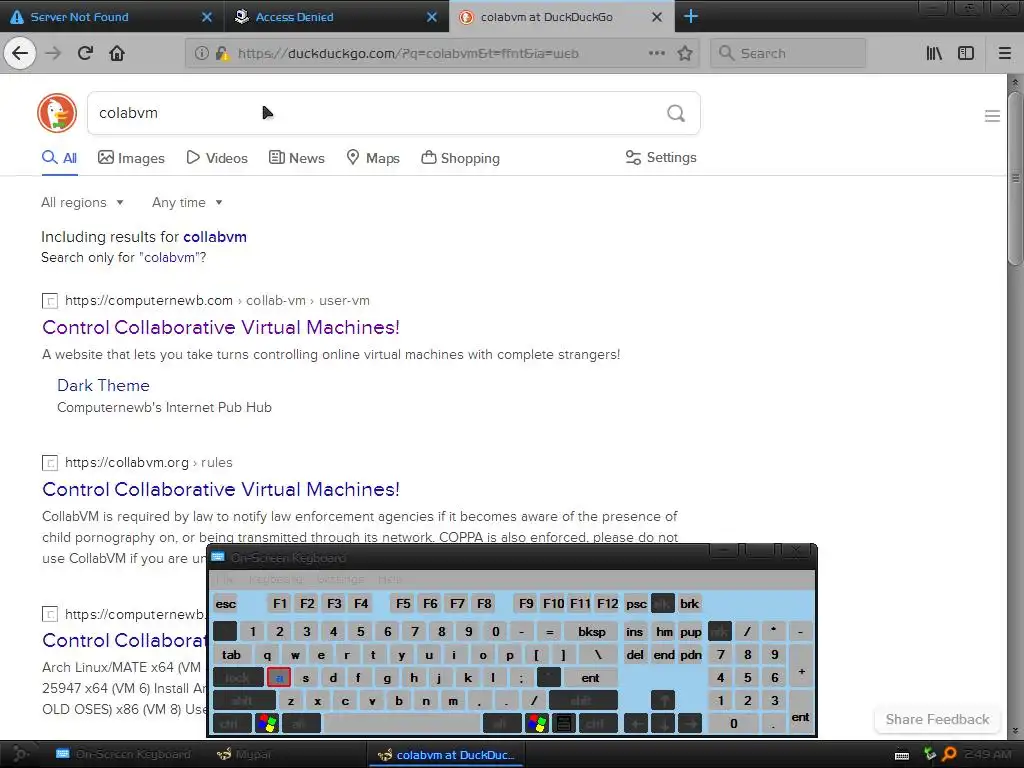Expand the All regions dropdown
Screen dimensions: 1024x768
point(82,202)
